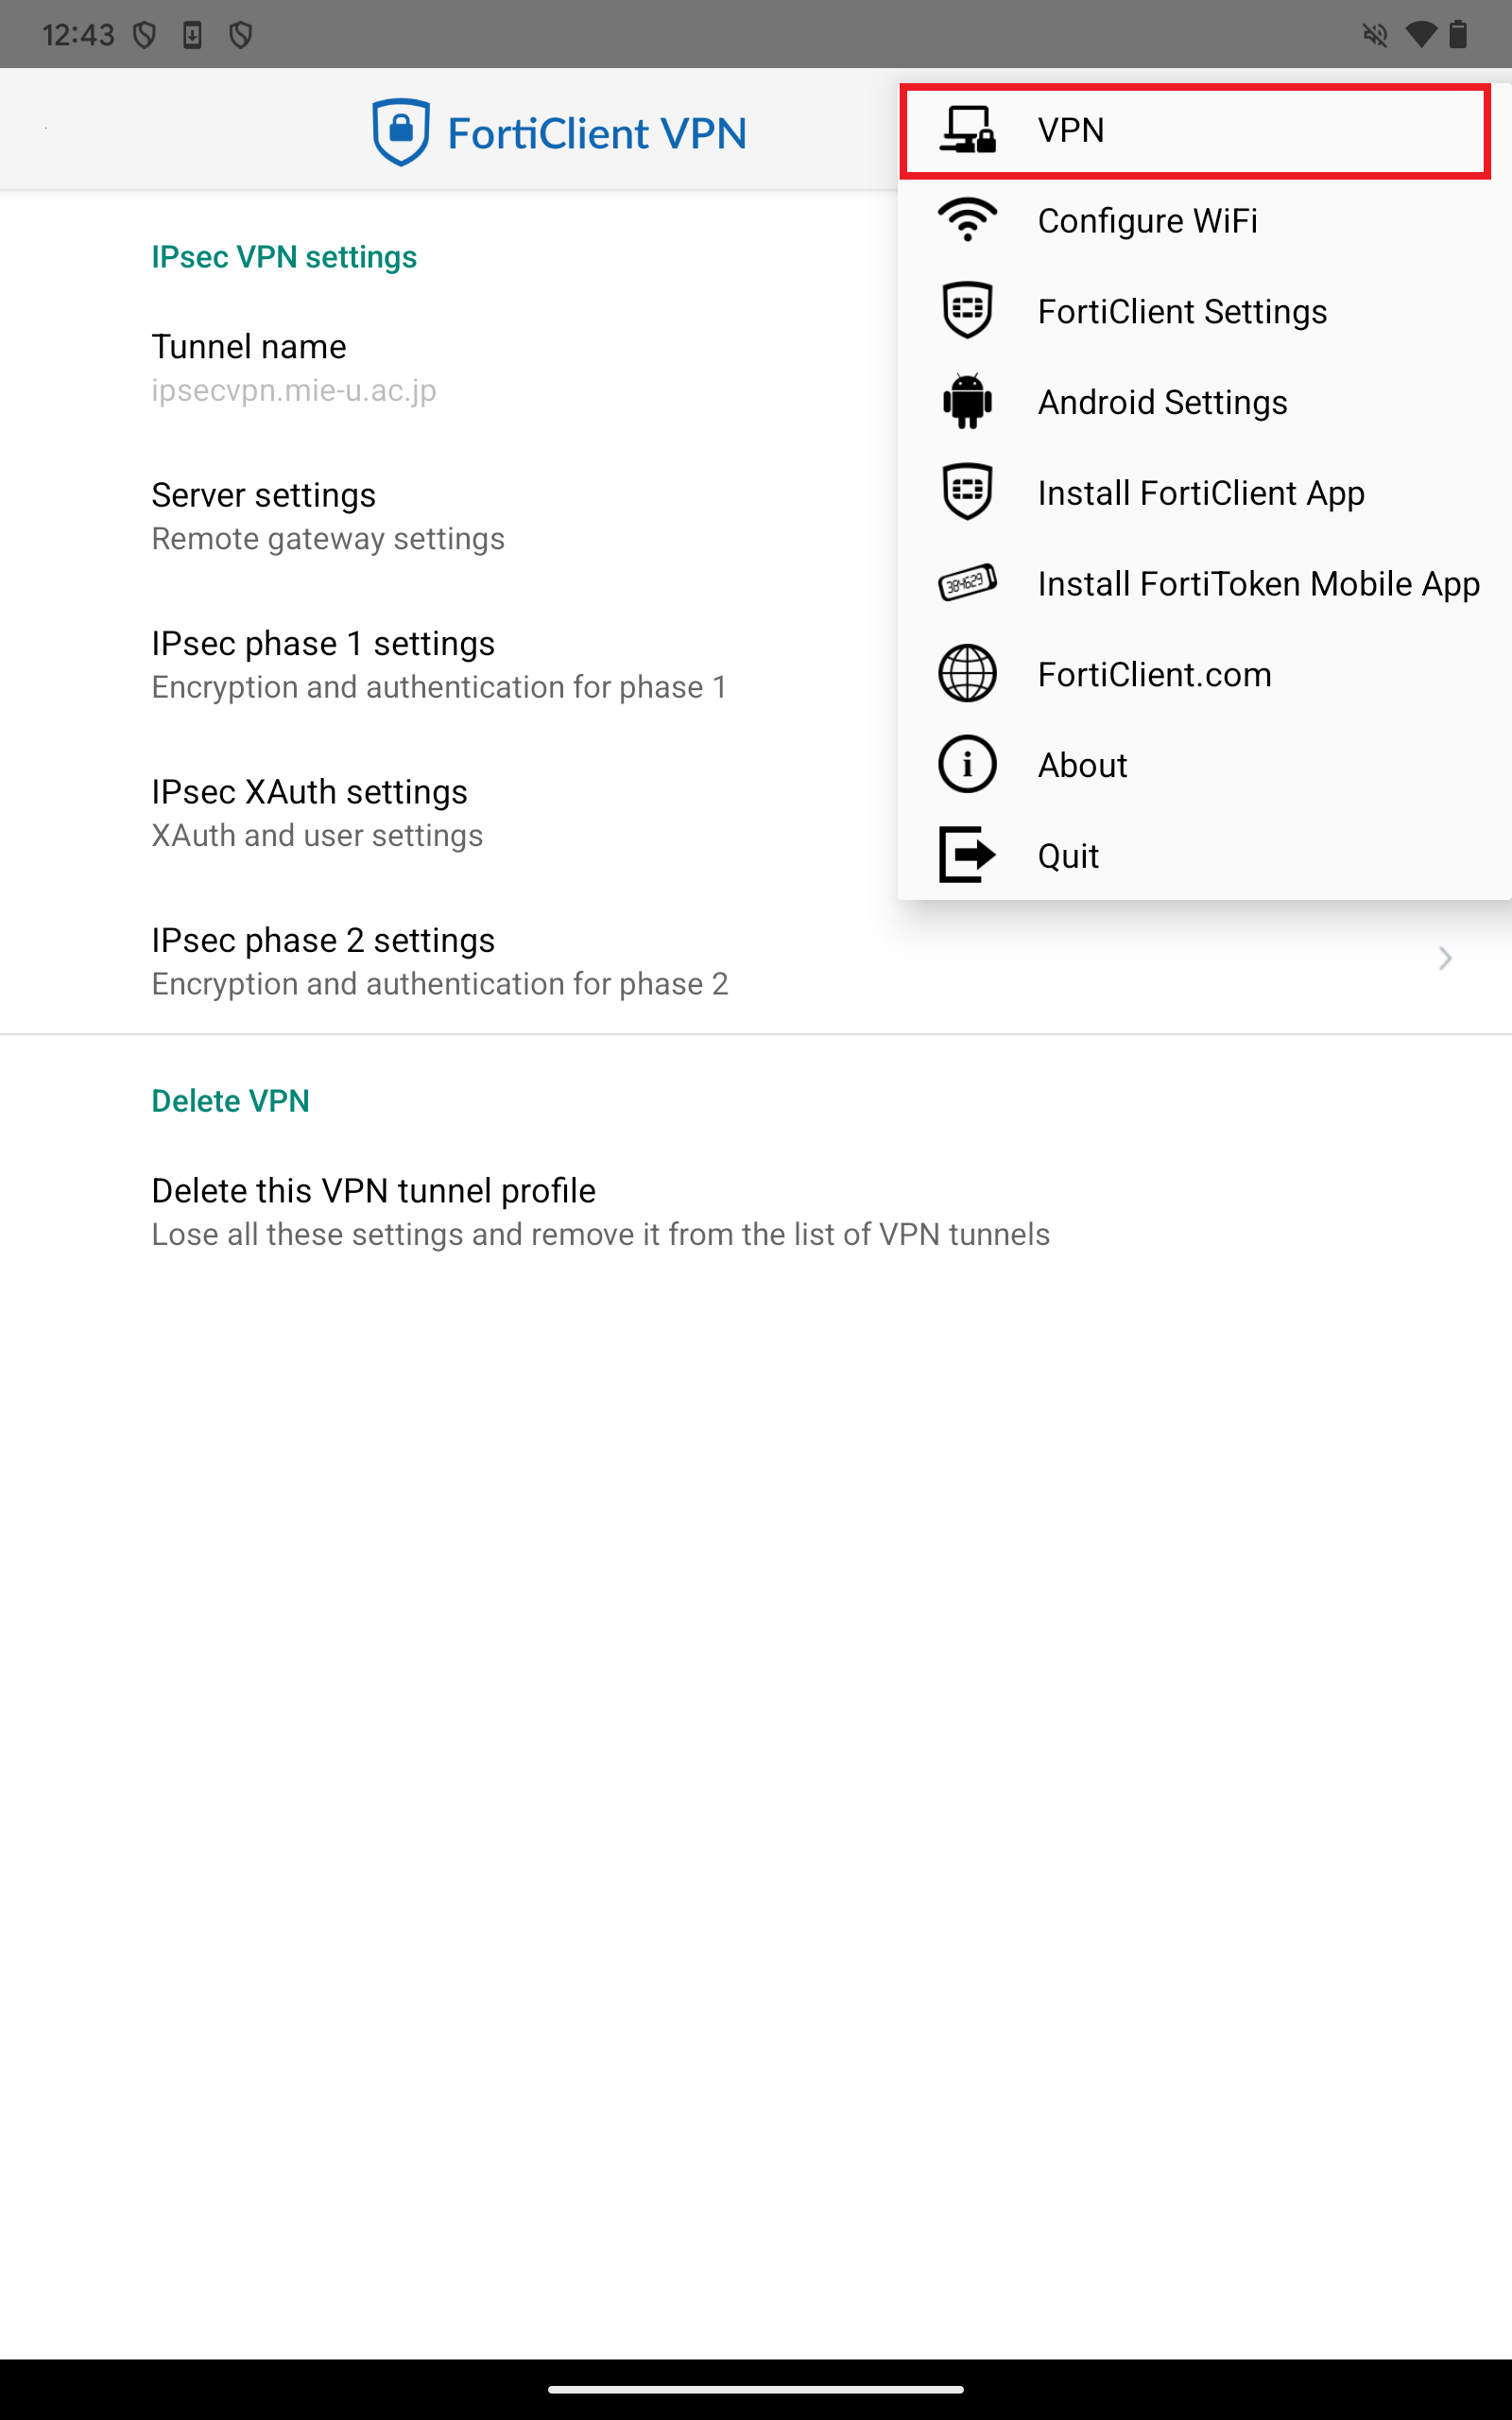Click the Install FortiClient App shield icon
1512x2420 pixels.
point(967,492)
